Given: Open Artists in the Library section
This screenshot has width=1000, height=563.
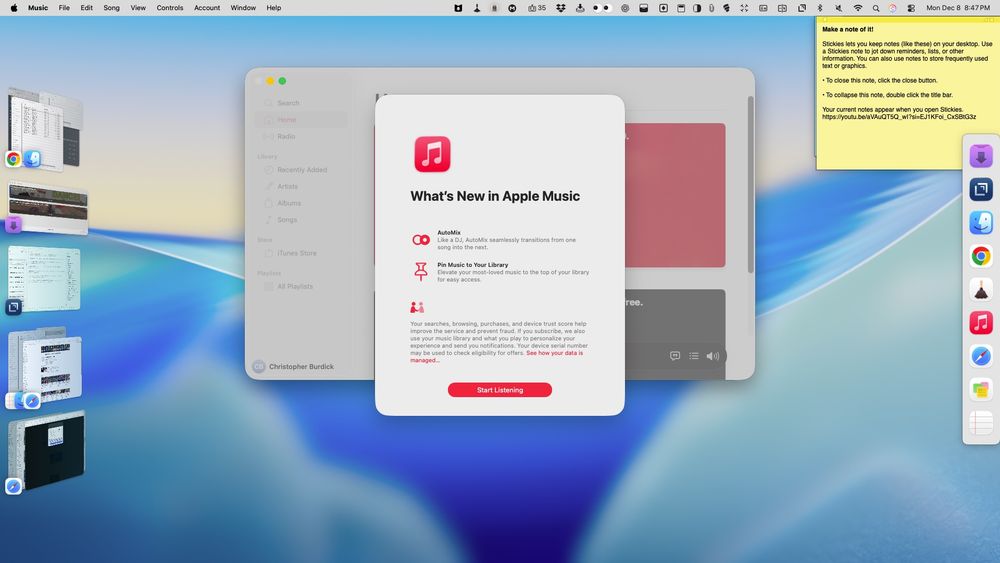Looking at the screenshot, I should (x=300, y=186).
